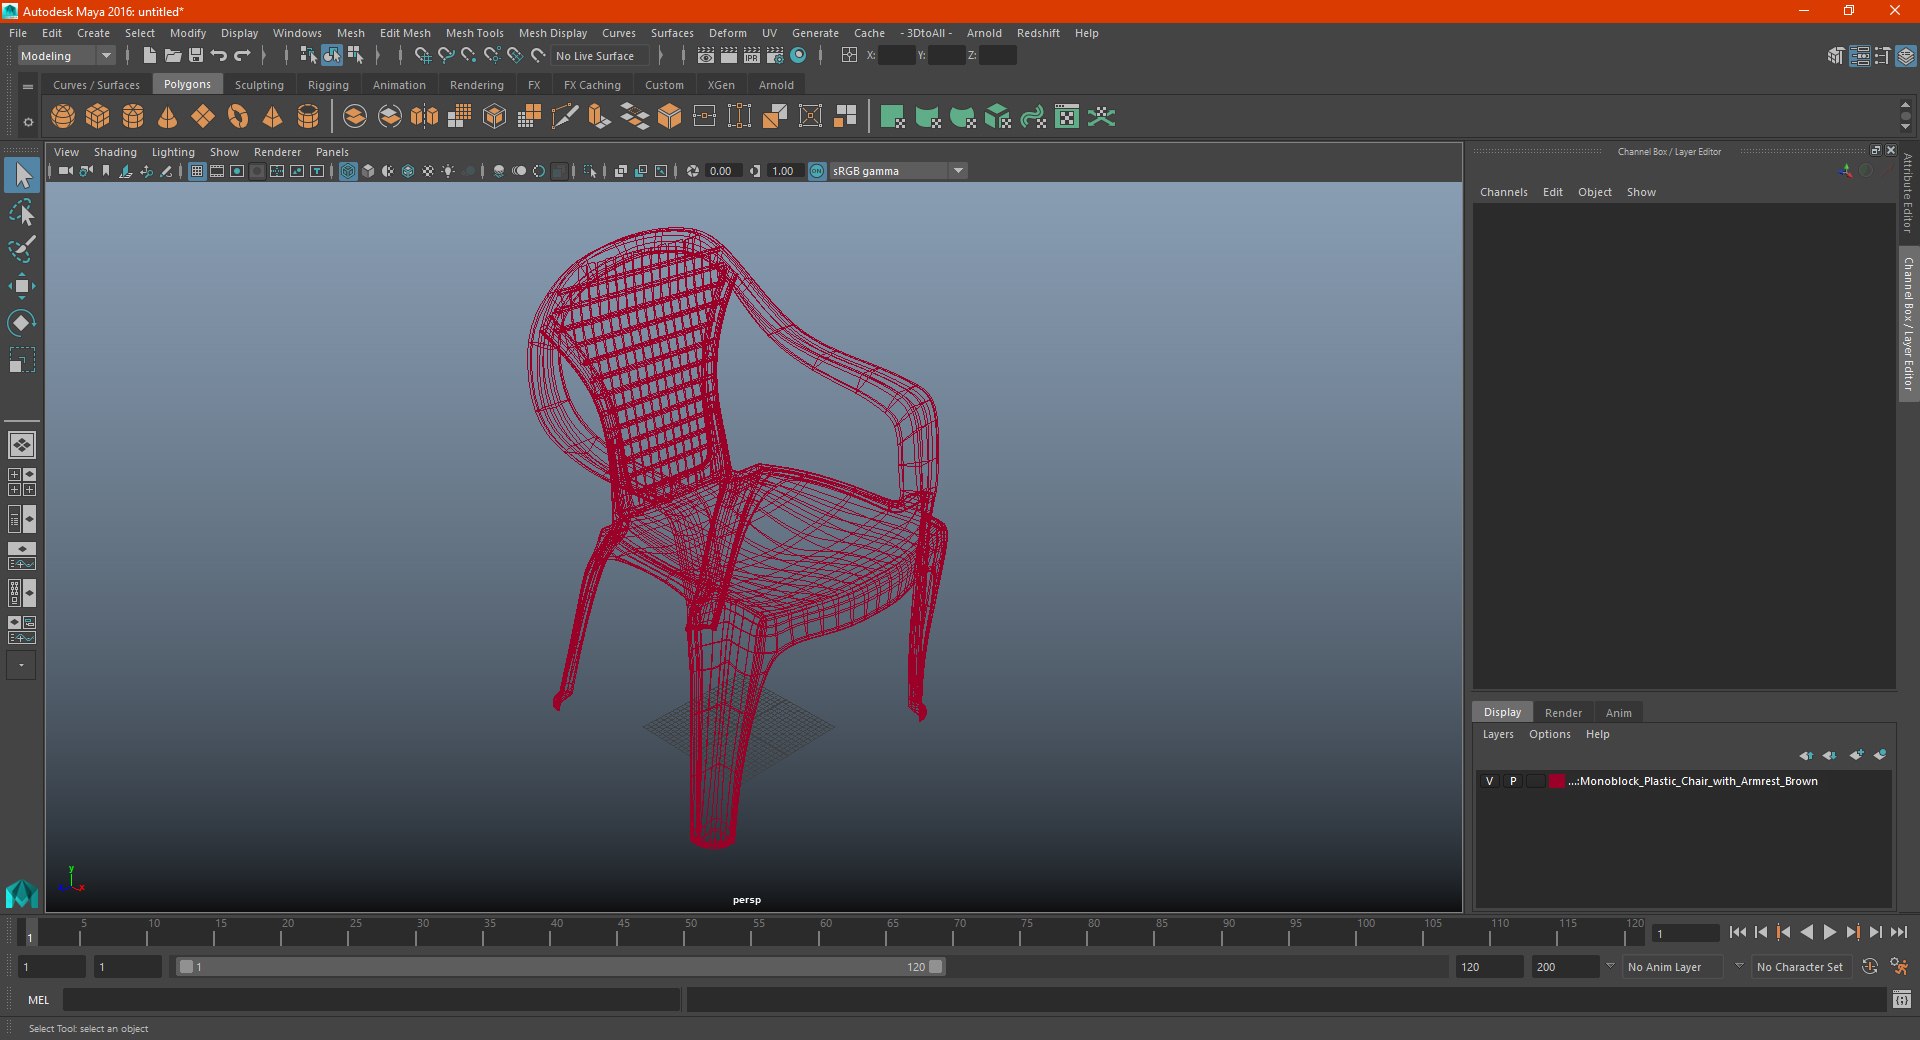The width and height of the screenshot is (1920, 1040).
Task: Open shelf tab list menu icon
Action: click(x=28, y=87)
